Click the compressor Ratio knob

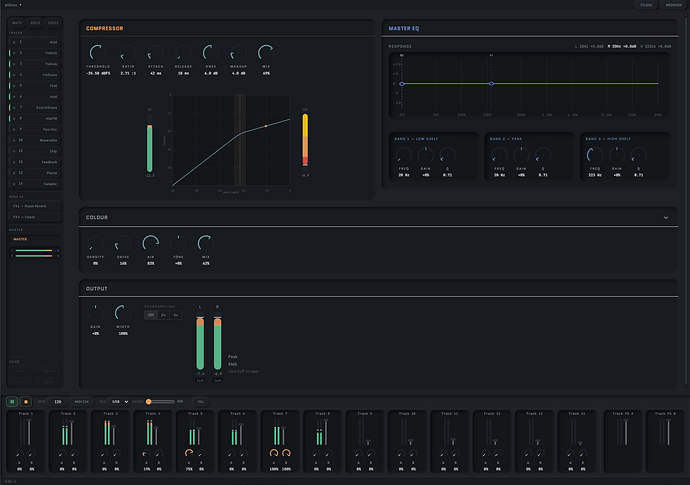coord(128,53)
